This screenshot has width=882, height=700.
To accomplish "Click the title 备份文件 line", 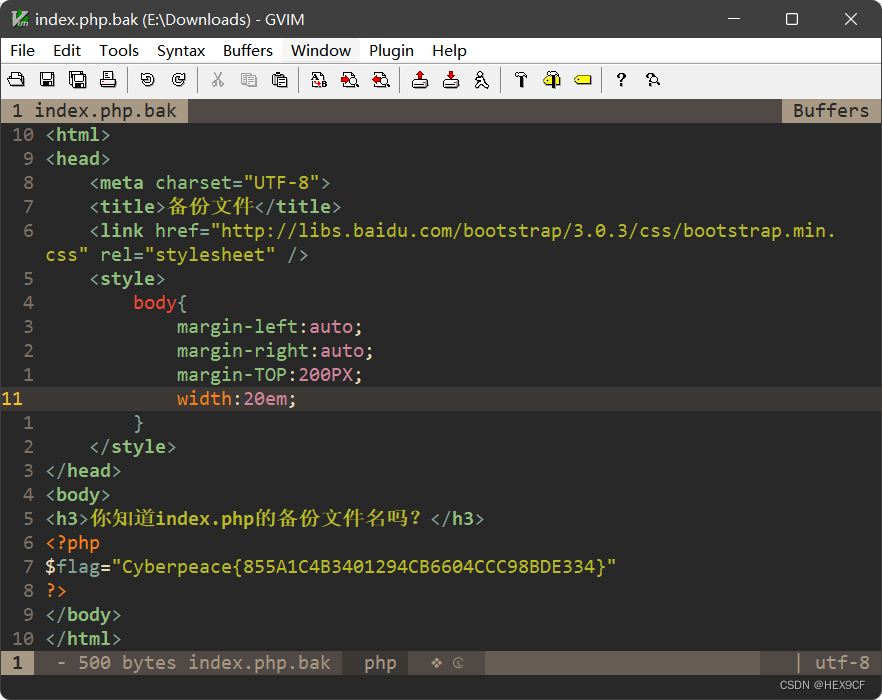I will [x=215, y=207].
